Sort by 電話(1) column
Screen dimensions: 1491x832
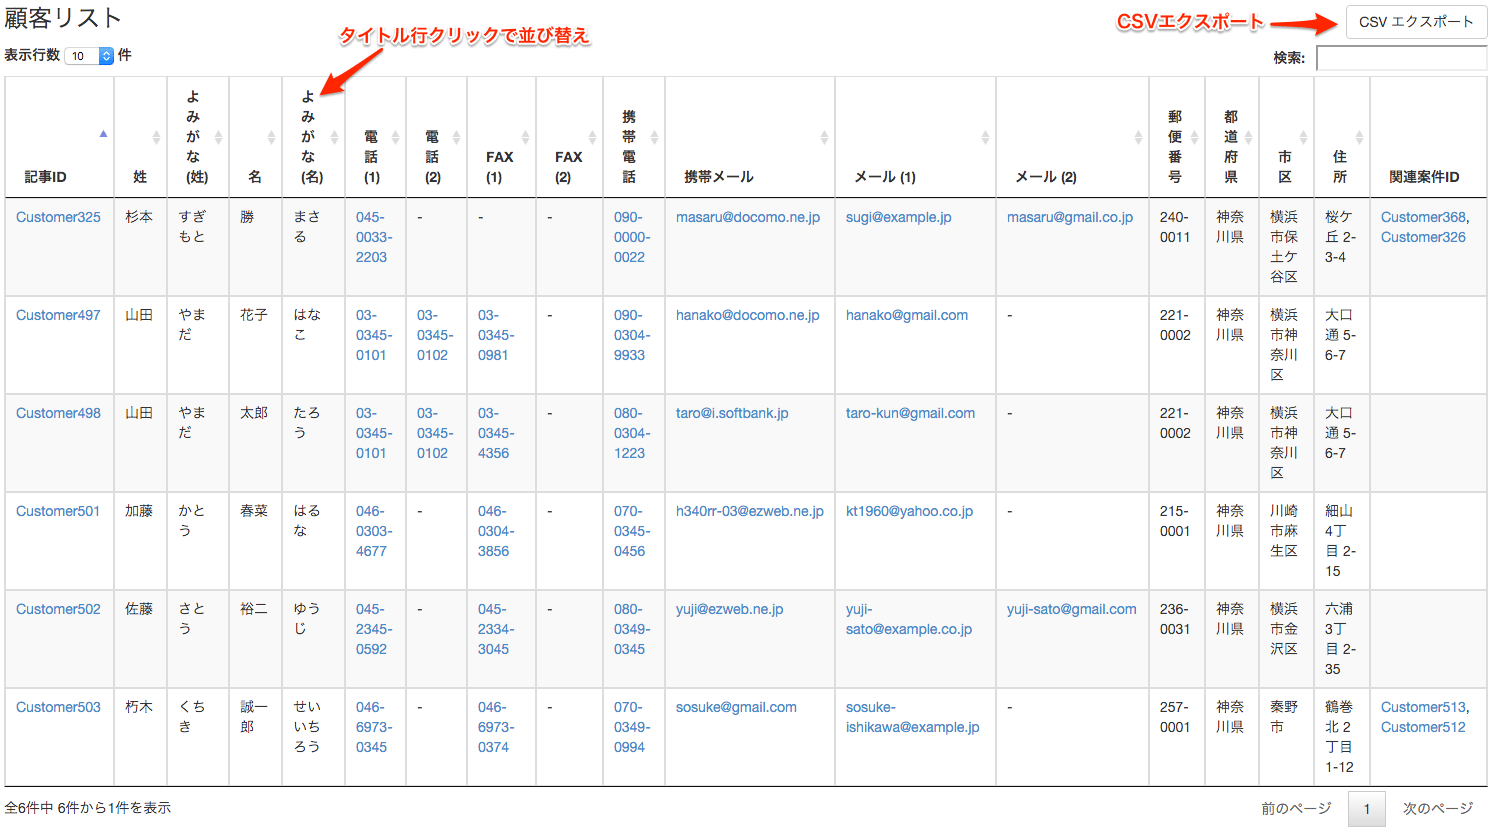click(x=395, y=137)
